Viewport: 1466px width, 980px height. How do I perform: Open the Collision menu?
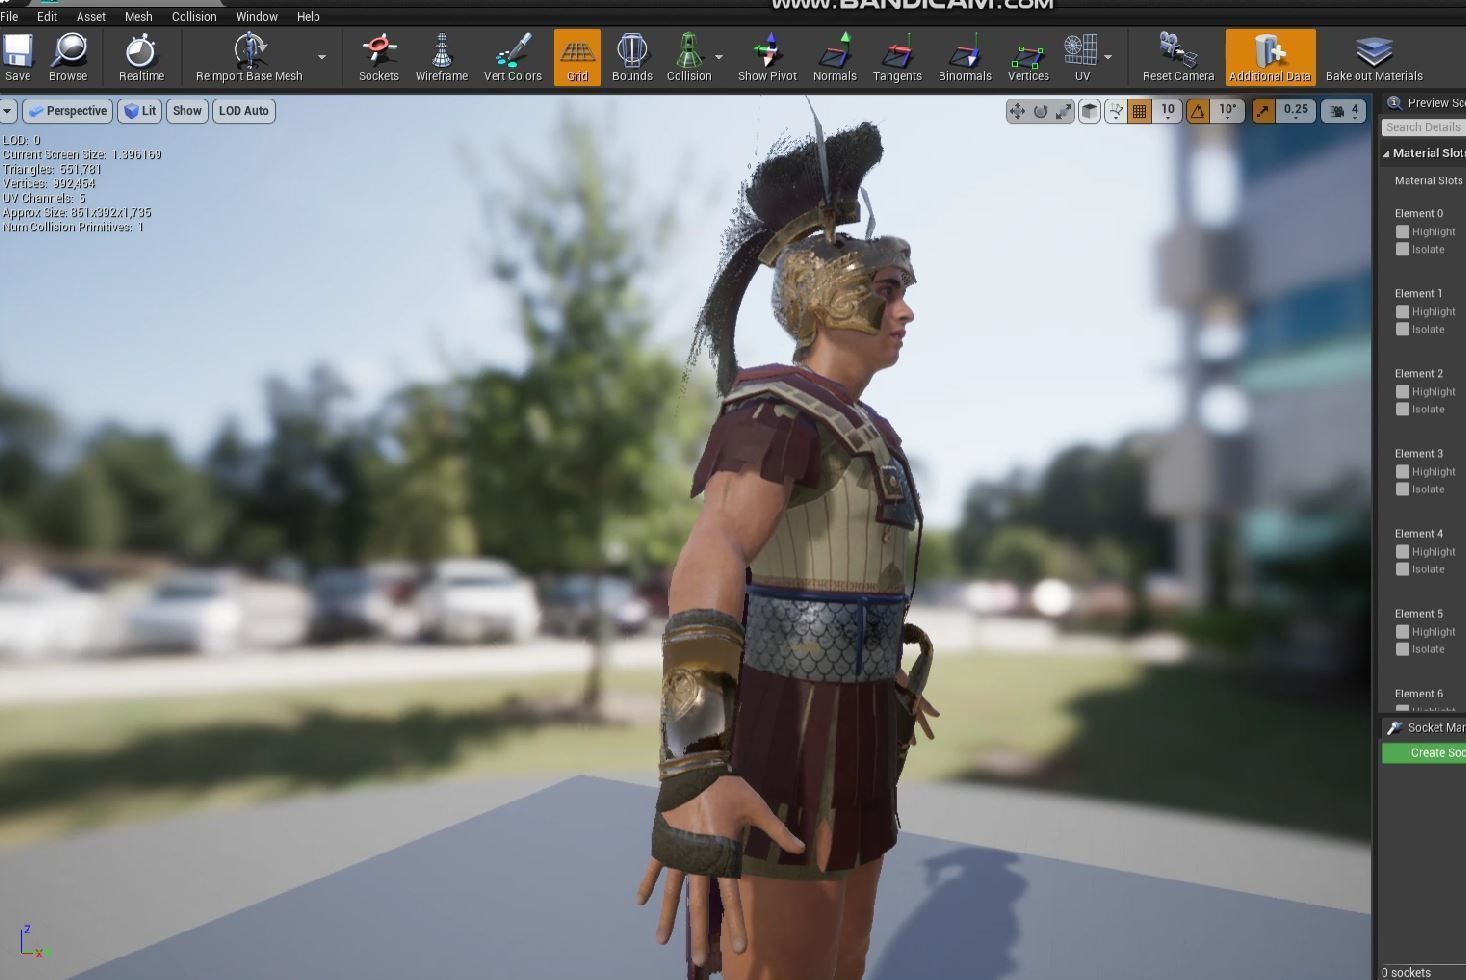(x=193, y=16)
